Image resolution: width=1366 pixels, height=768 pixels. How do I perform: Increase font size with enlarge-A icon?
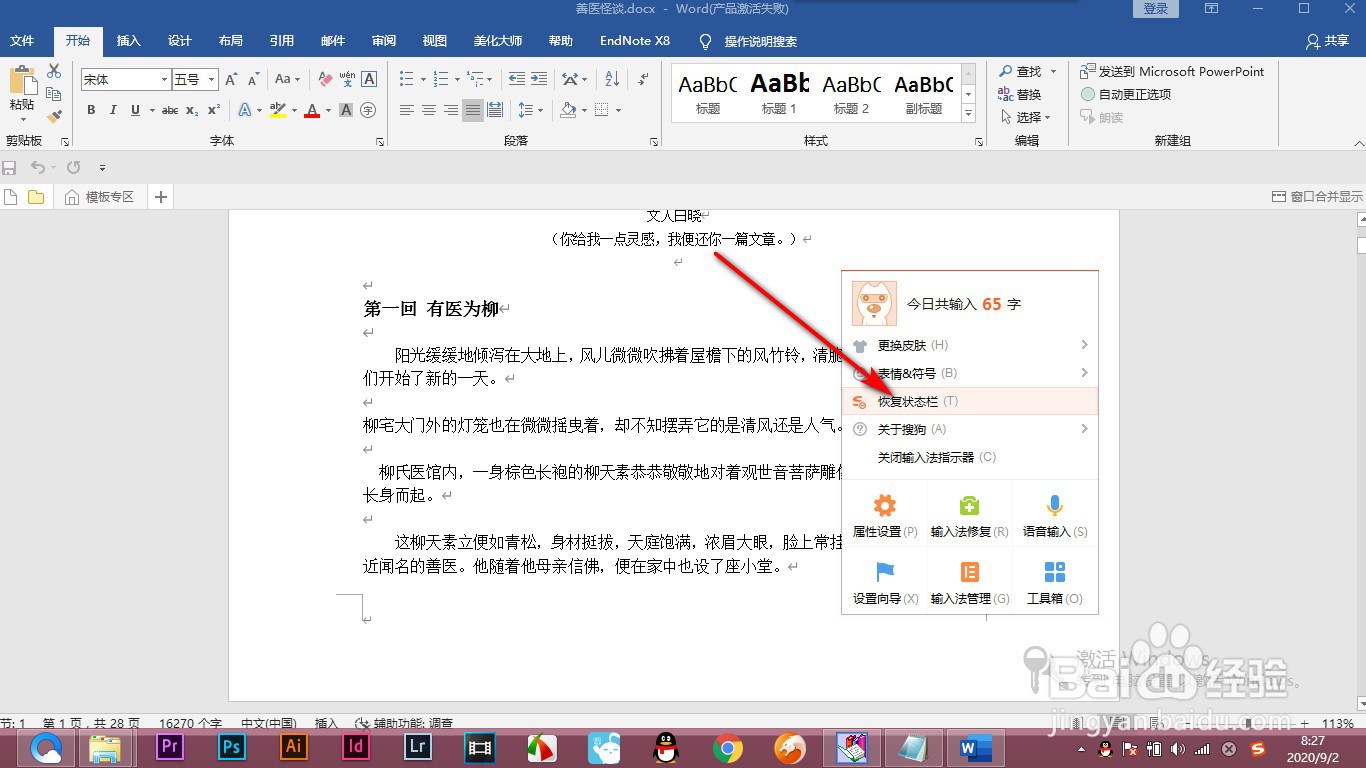(231, 79)
